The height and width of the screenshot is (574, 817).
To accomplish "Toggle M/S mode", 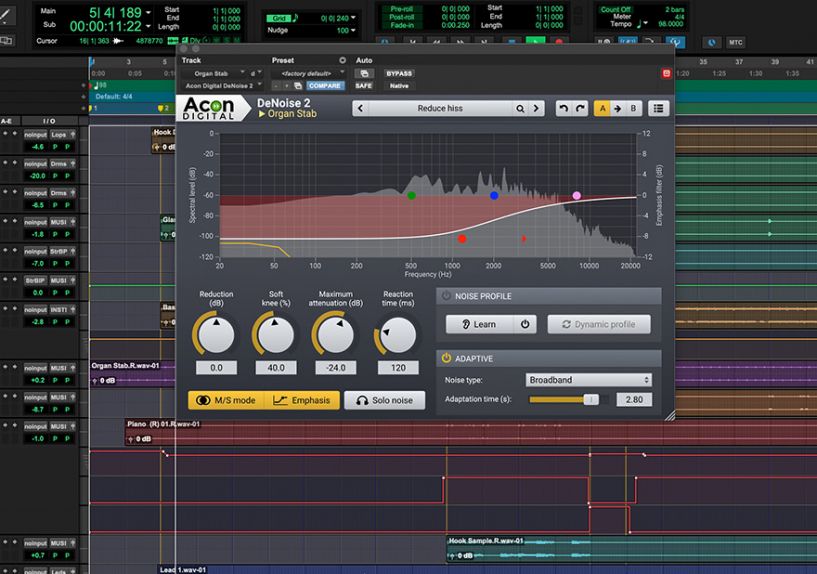I will (225, 400).
